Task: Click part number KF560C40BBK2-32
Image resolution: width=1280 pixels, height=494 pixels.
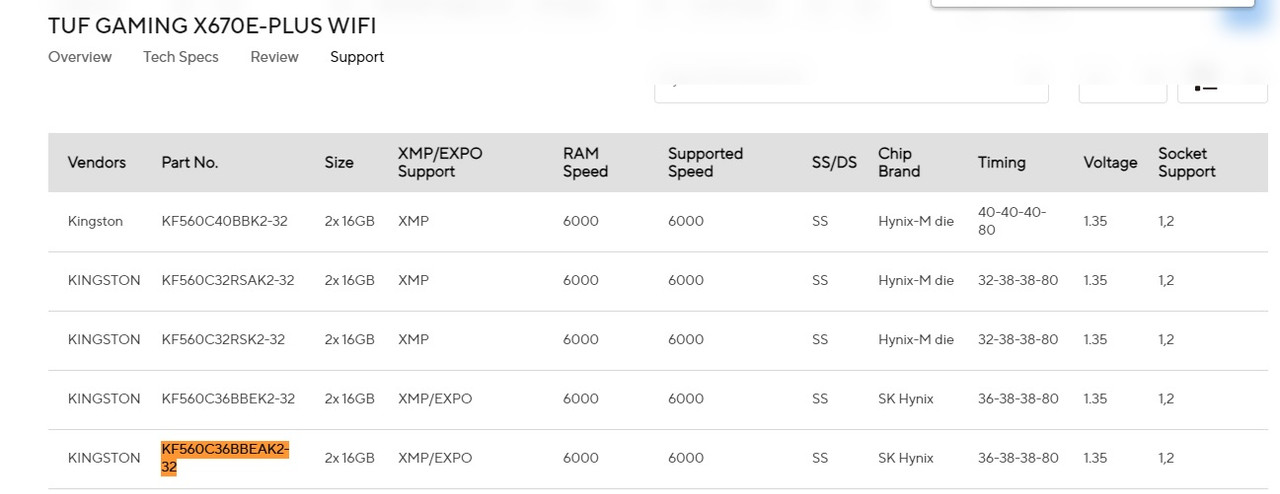Action: (x=224, y=221)
